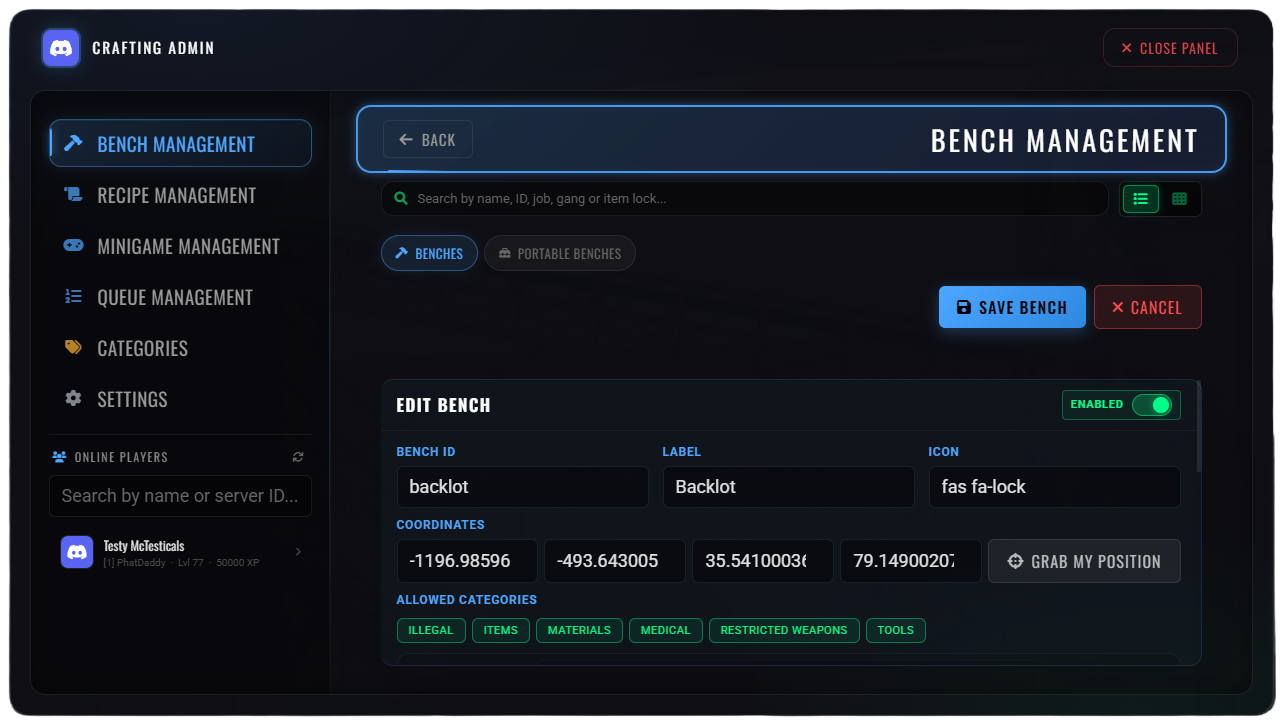Click the green magnifier search icon
This screenshot has width=1286, height=727.
tap(401, 199)
